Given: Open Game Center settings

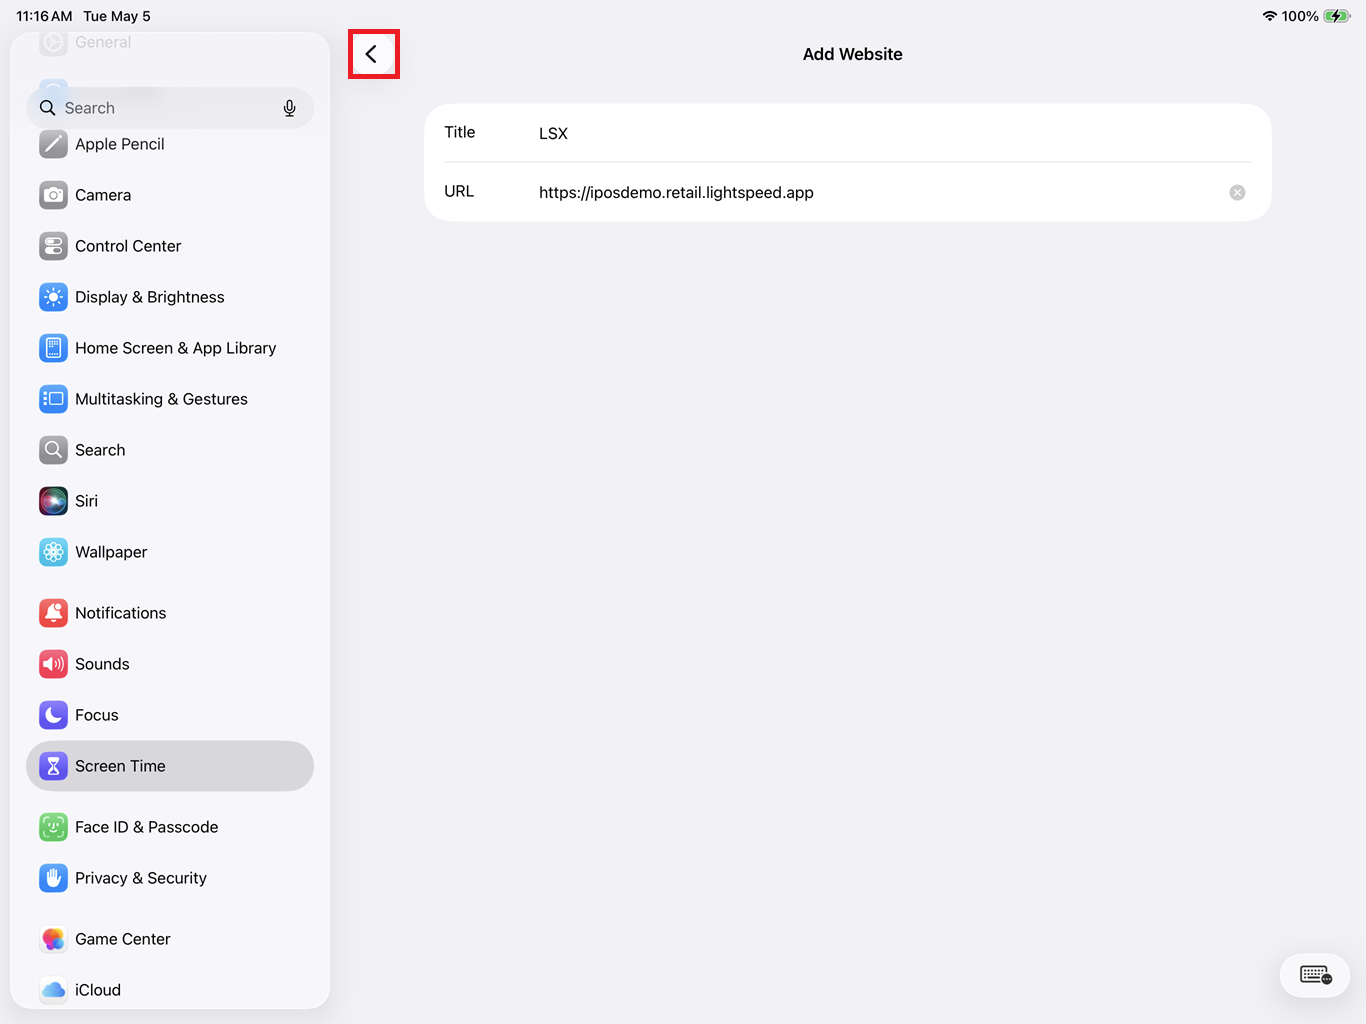Looking at the screenshot, I should (170, 939).
